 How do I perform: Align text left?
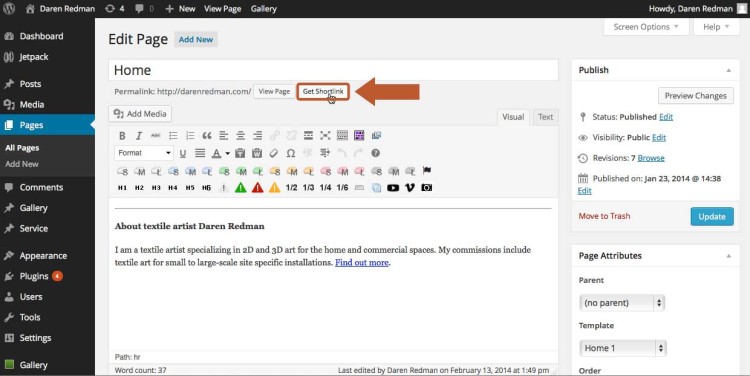[x=223, y=136]
